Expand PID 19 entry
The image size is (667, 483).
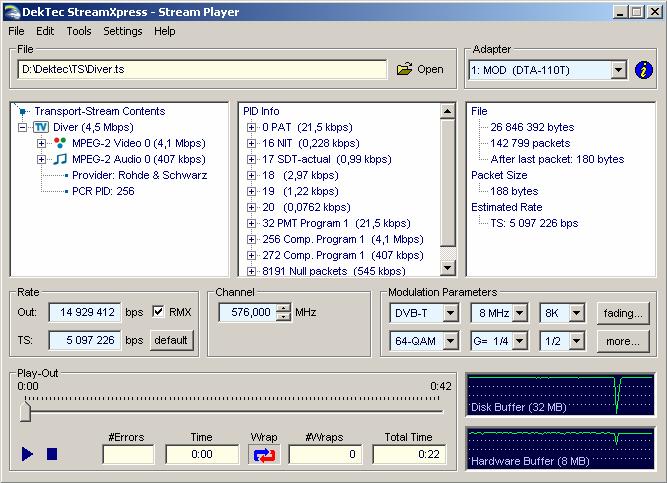(x=251, y=191)
